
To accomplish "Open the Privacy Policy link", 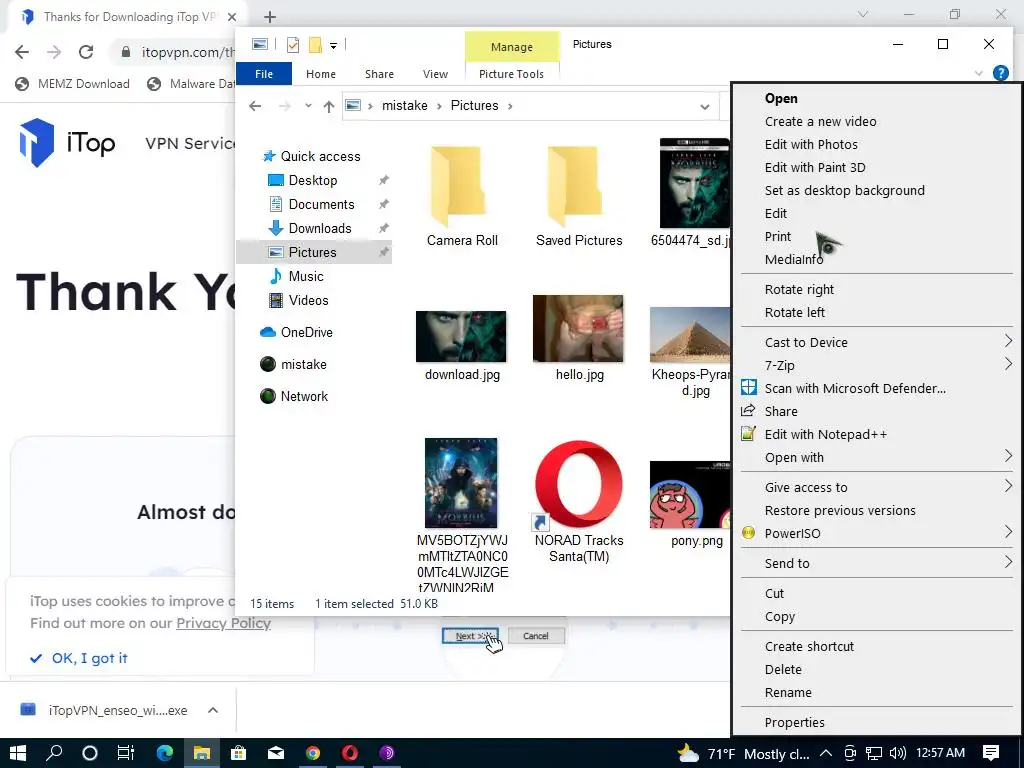I will click(x=223, y=623).
